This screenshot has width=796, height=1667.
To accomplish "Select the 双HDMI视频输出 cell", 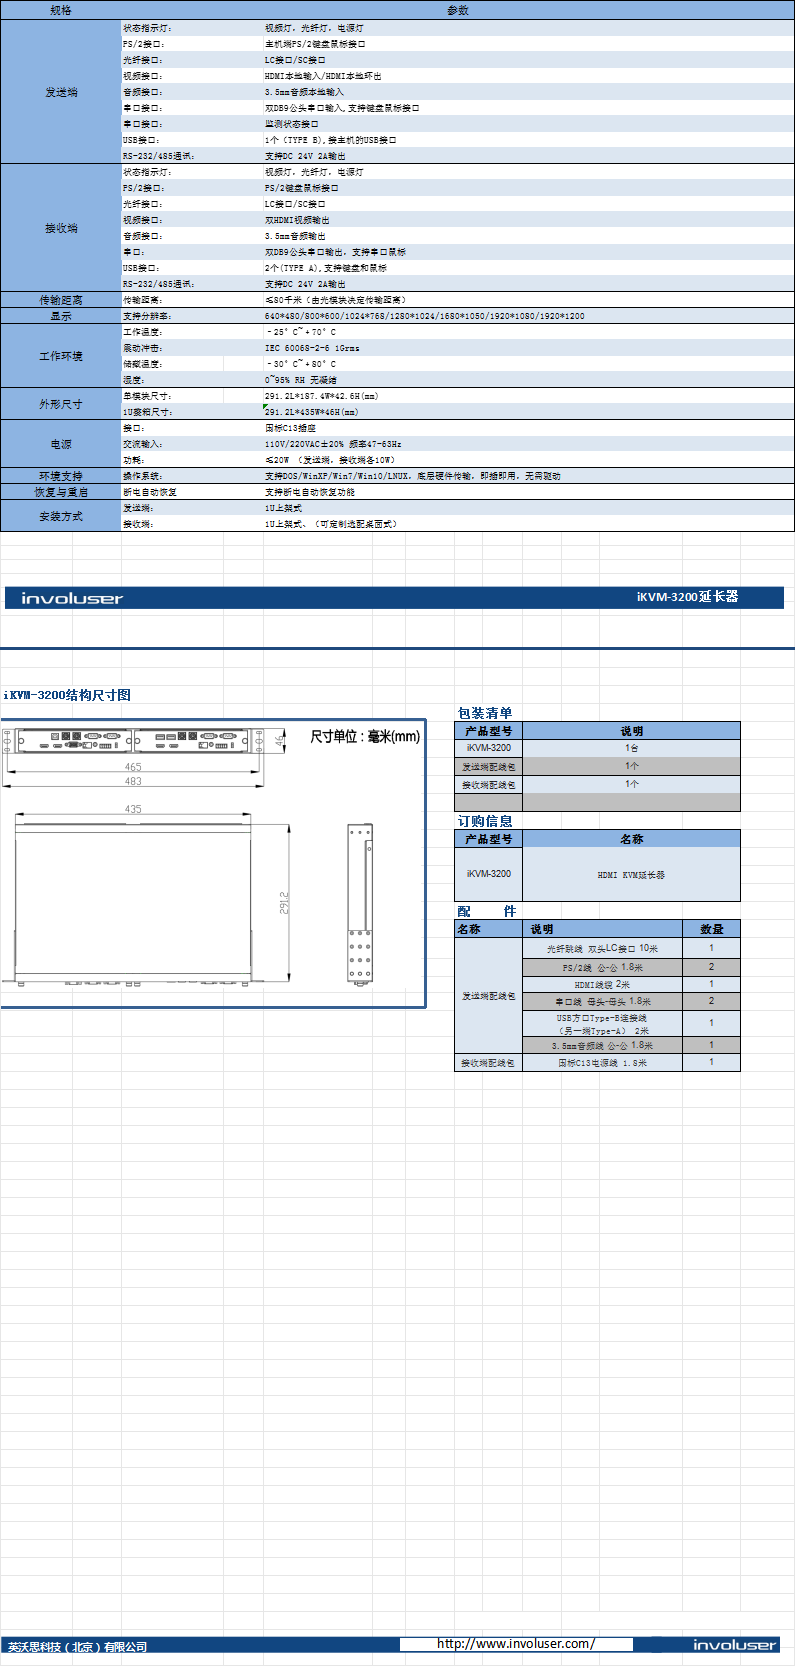I will coord(529,220).
